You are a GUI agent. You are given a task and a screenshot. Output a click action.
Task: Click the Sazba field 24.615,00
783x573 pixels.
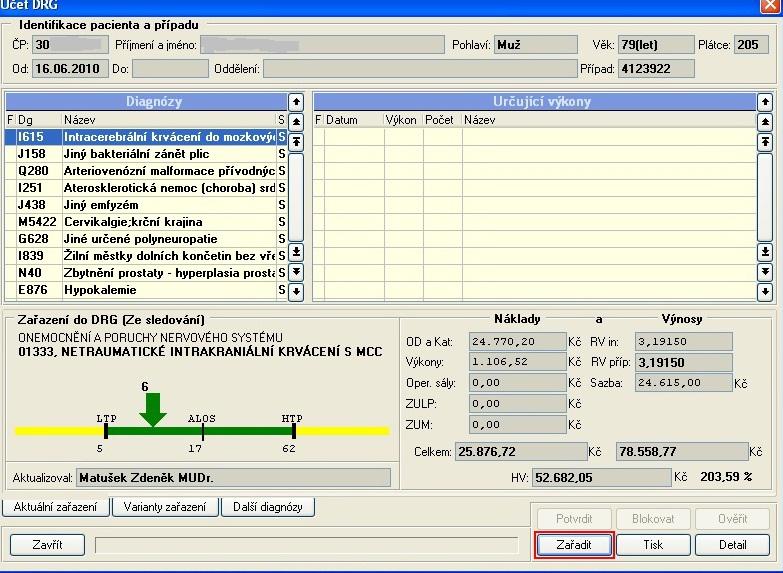point(684,383)
